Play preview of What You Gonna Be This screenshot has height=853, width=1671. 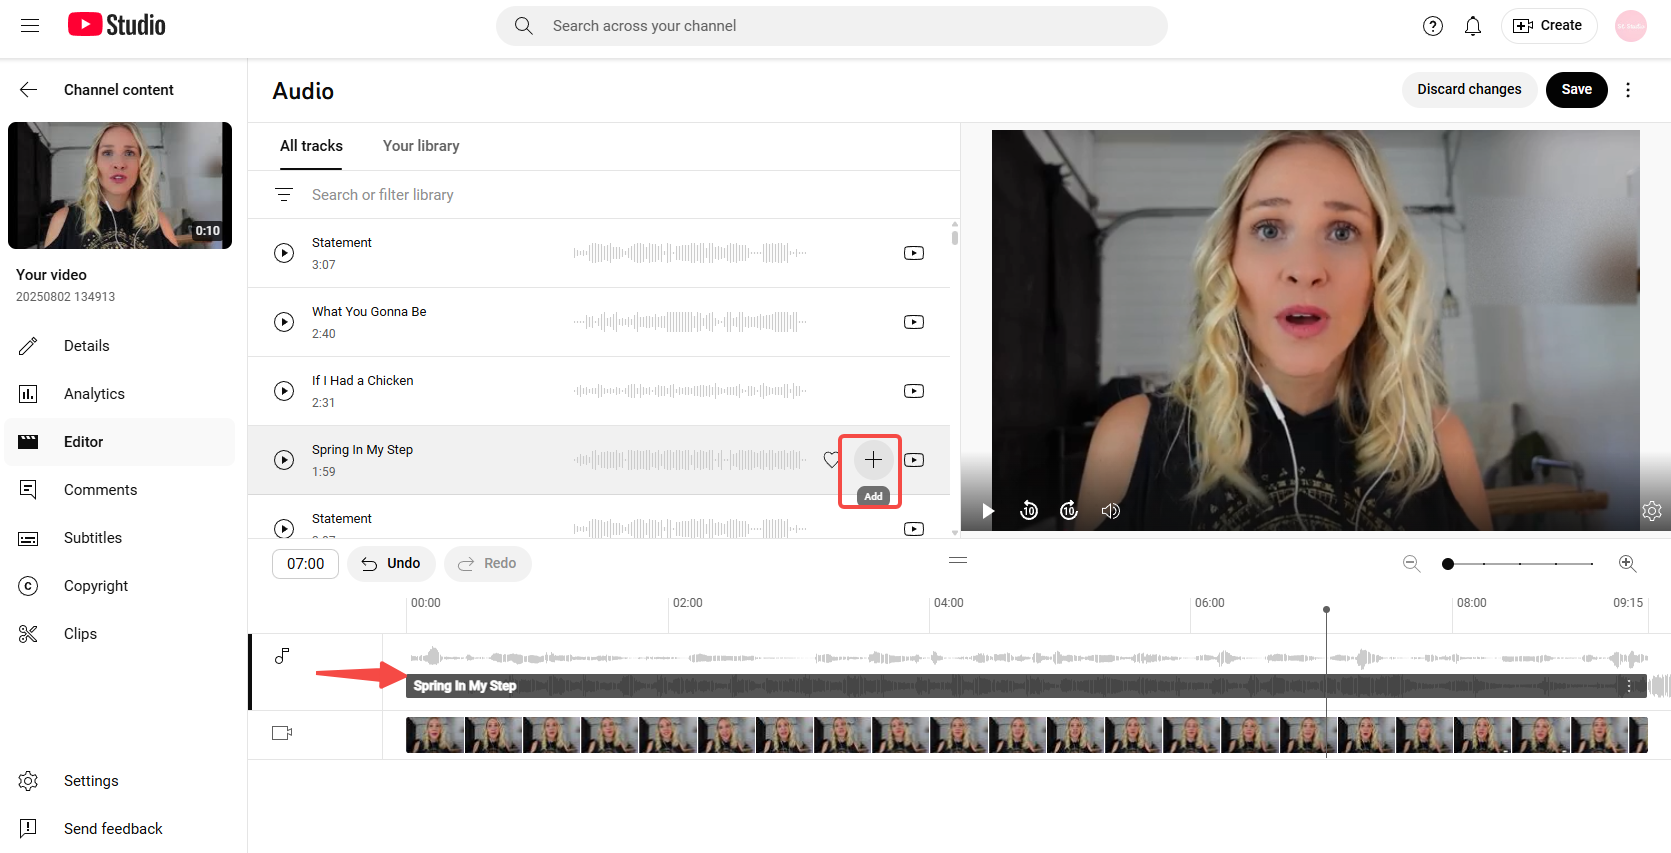284,322
